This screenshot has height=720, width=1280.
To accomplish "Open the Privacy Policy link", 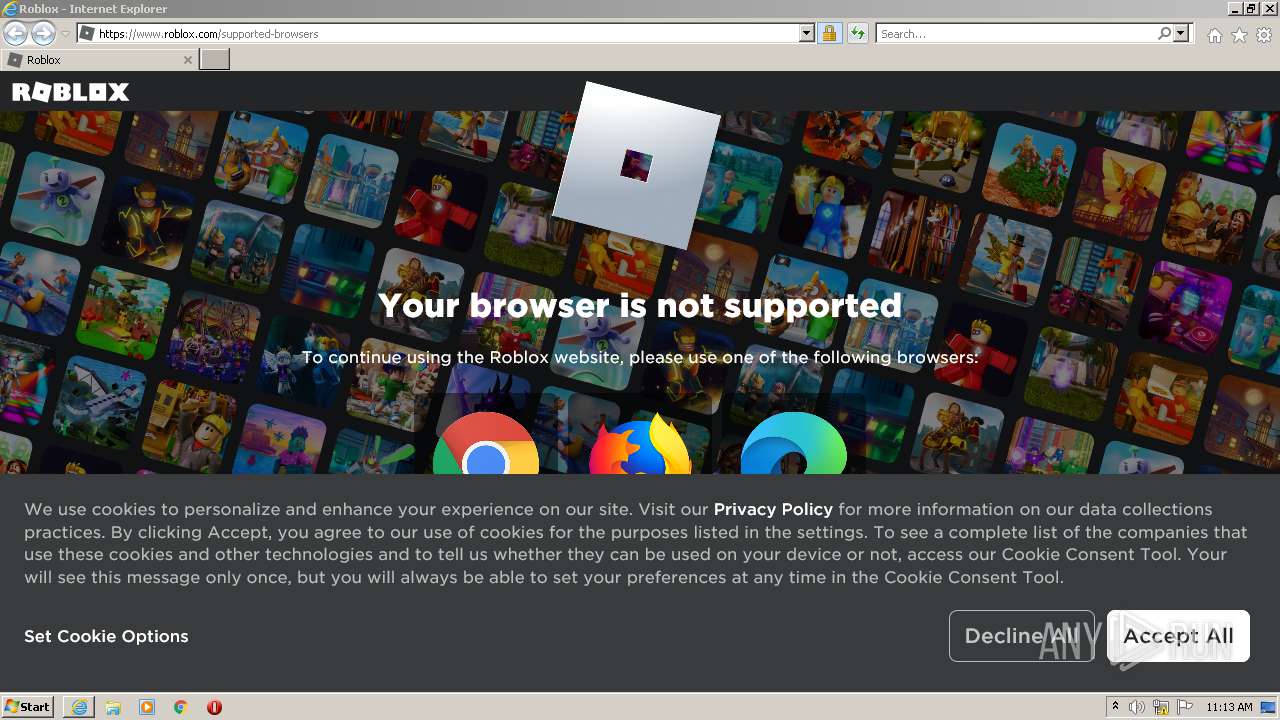I will click(773, 509).
